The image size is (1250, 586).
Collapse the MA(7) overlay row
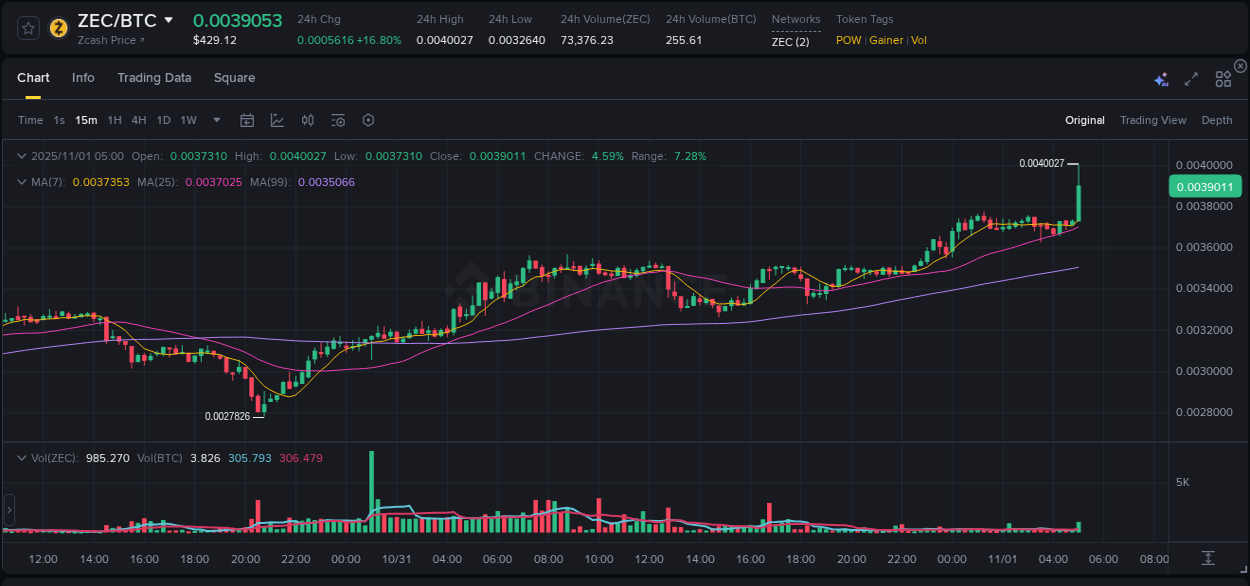[x=22, y=182]
